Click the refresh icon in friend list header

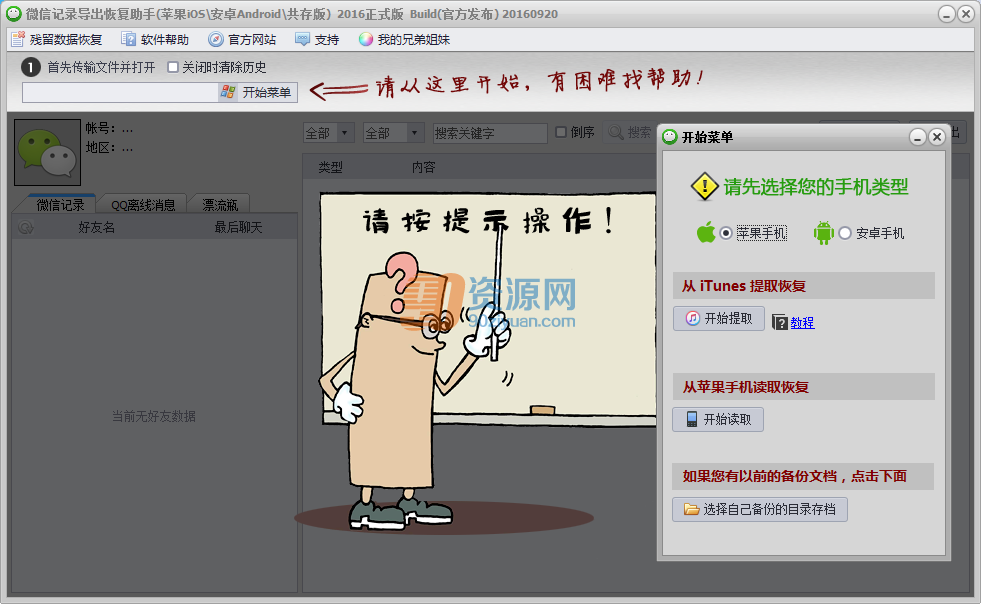(26, 227)
